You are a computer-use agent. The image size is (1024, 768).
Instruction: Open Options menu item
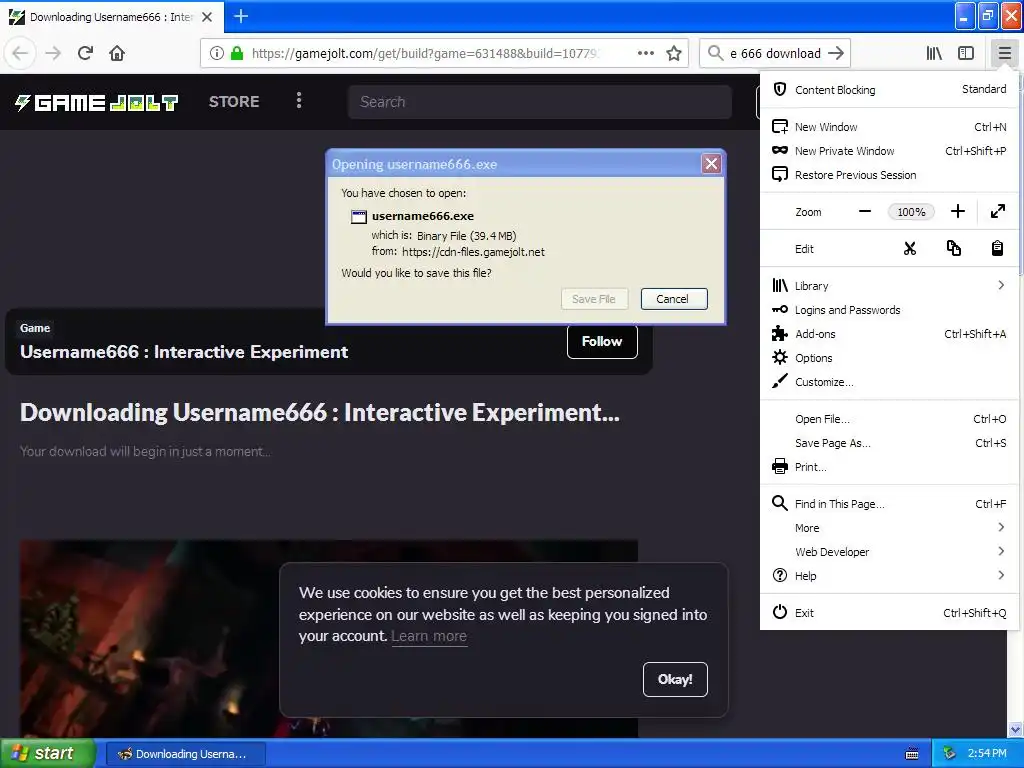coord(889,358)
